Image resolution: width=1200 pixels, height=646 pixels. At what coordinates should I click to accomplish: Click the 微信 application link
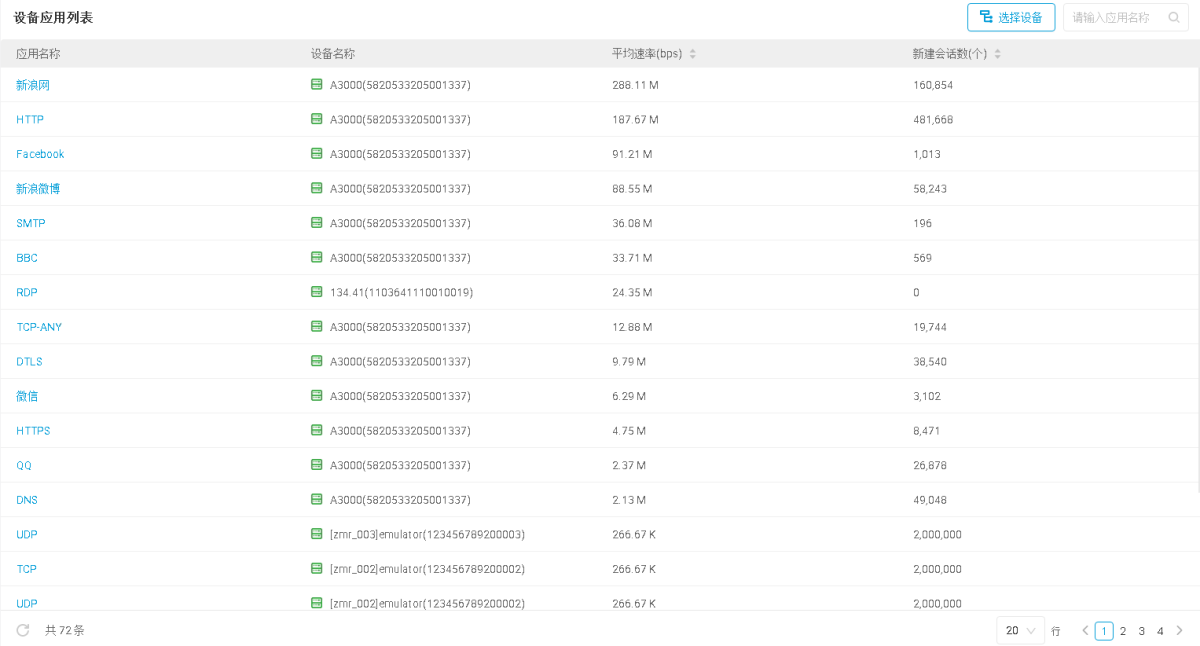[x=27, y=396]
